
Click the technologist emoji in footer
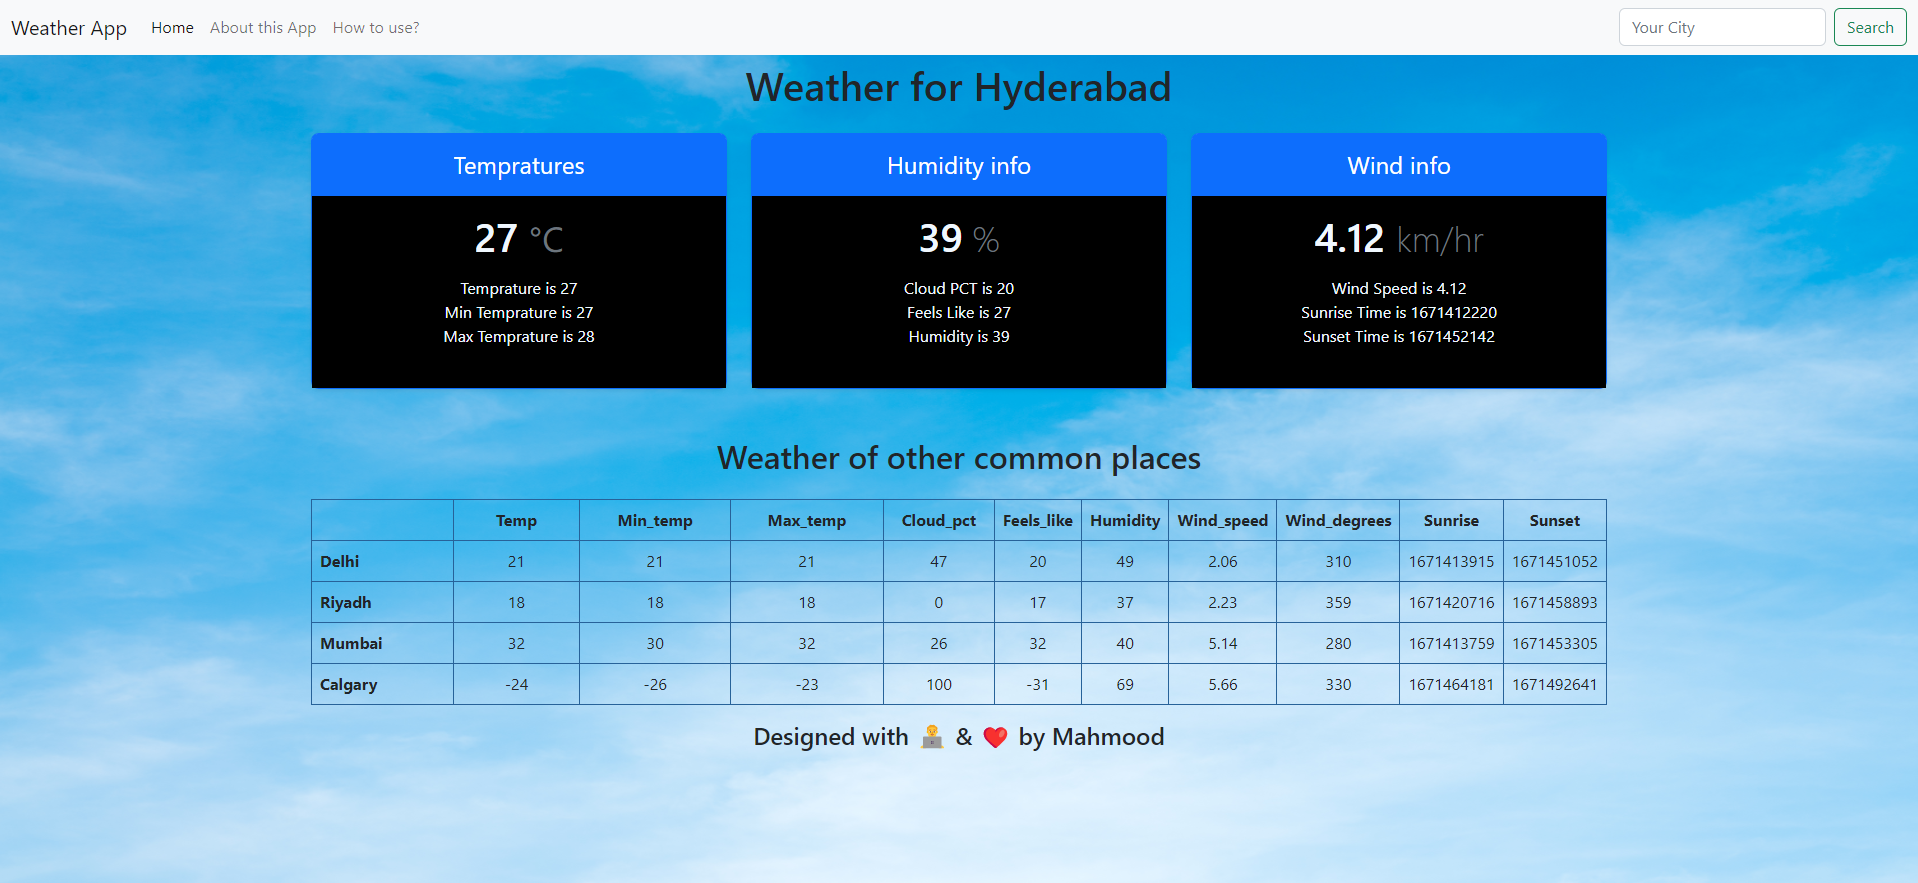pyautogui.click(x=932, y=737)
